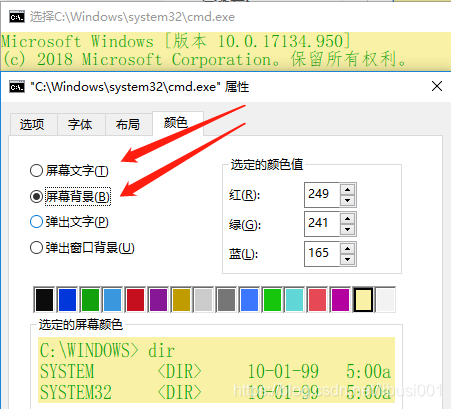The image size is (451, 409).
Task: Pick the light gray color swatch
Action: tap(204, 300)
